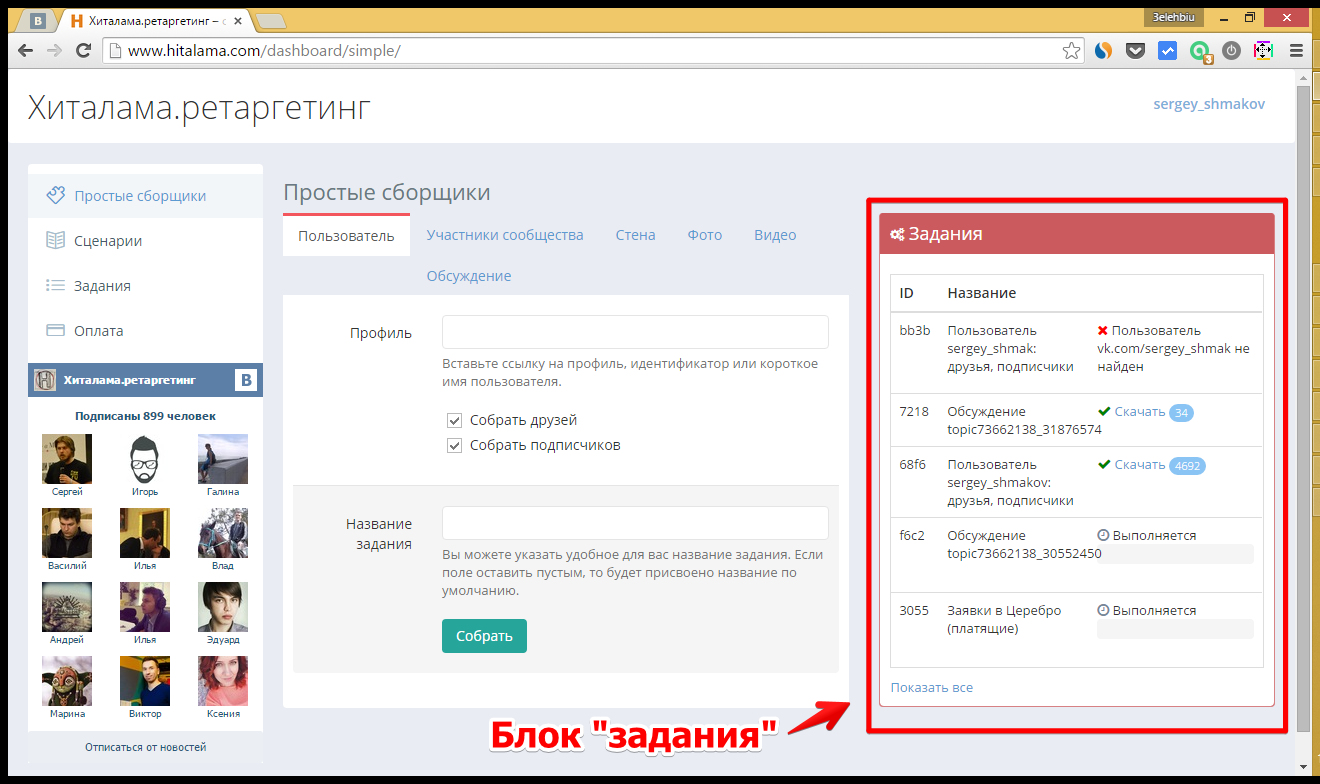Click the green circle extension icon with badge
The width and height of the screenshot is (1320, 784).
pos(1200,52)
